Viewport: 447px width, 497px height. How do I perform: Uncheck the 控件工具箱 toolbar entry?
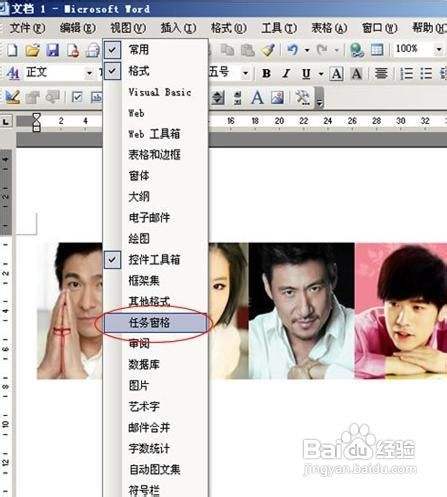click(155, 259)
